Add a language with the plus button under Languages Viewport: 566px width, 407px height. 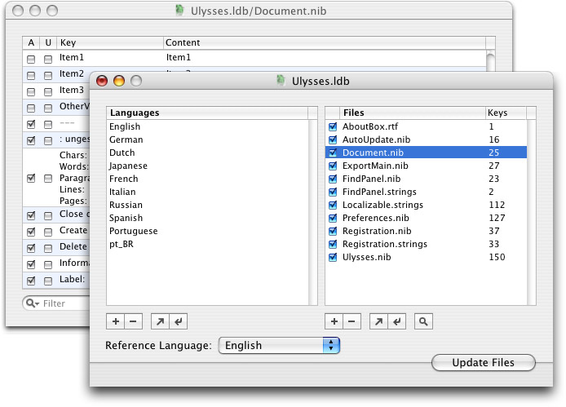116,321
